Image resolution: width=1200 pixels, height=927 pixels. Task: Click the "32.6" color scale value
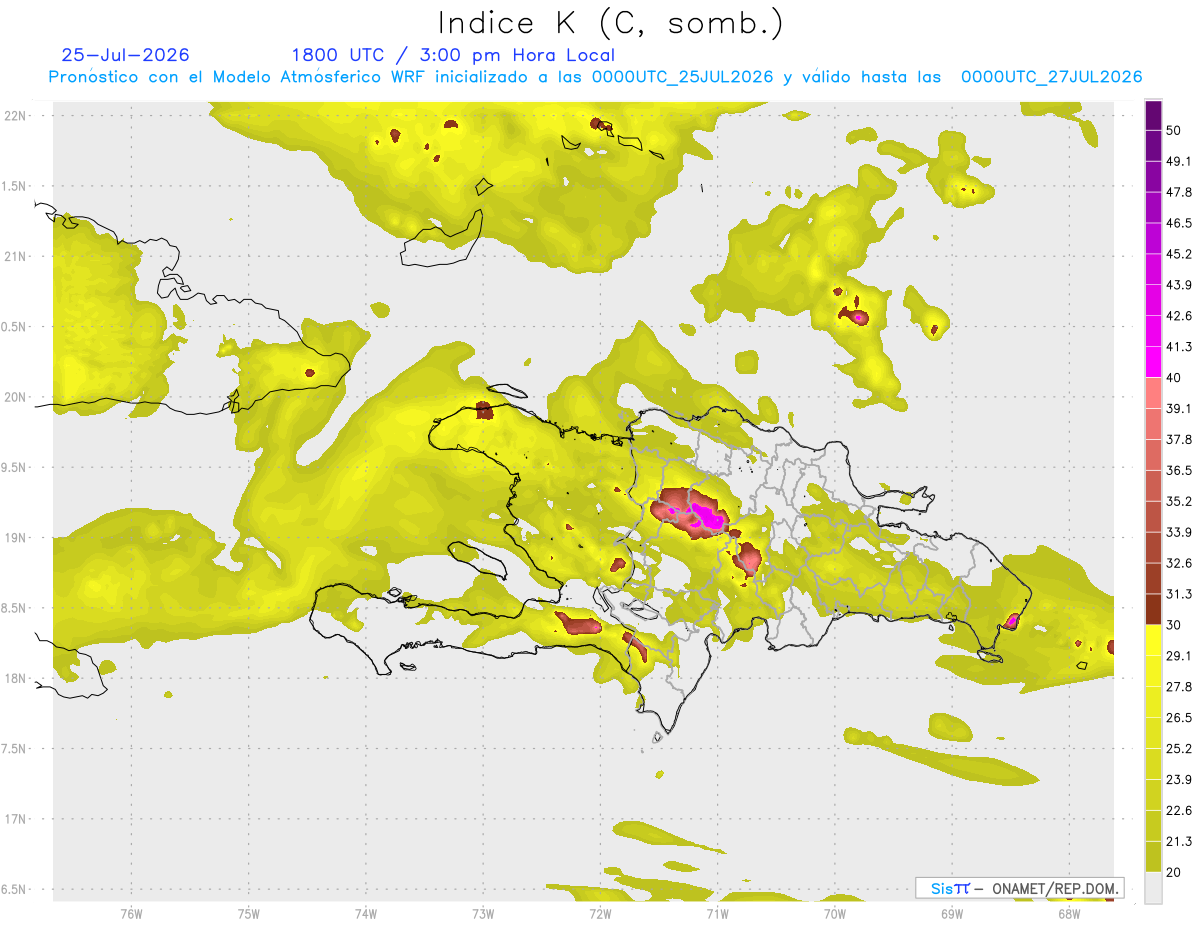pos(1179,563)
